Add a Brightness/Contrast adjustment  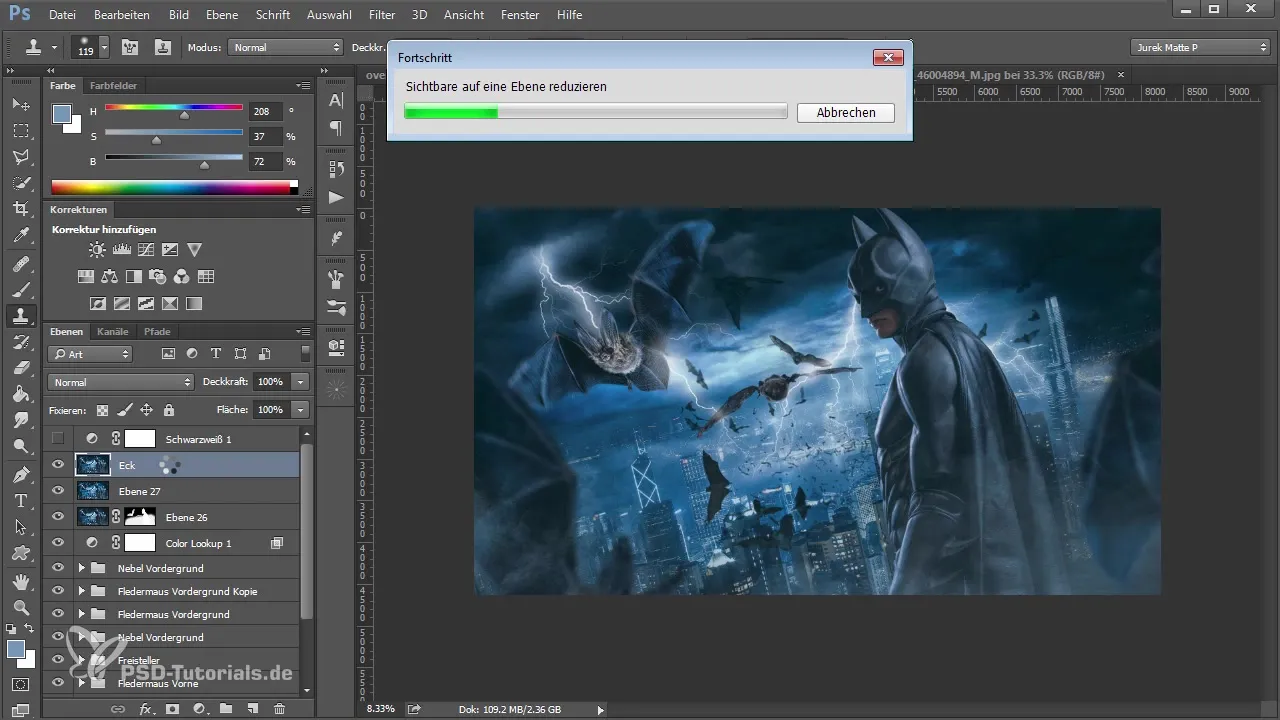[97, 250]
